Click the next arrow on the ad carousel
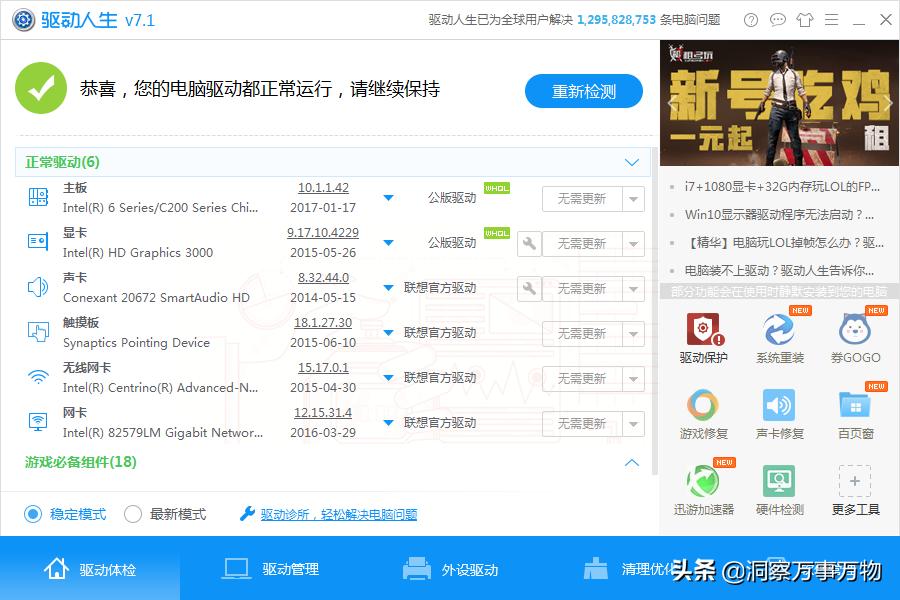Image resolution: width=900 pixels, height=600 pixels. pyautogui.click(x=886, y=103)
